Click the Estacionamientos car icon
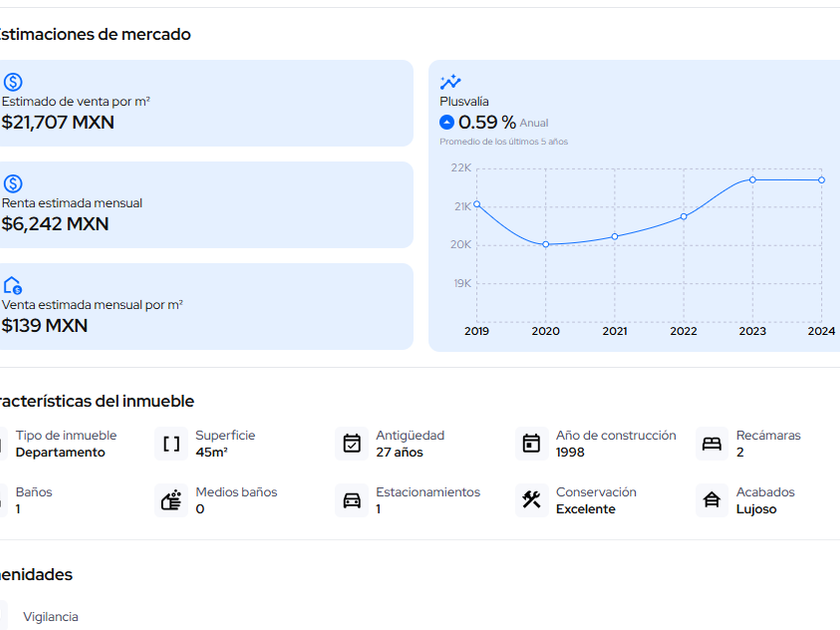The width and height of the screenshot is (840, 630). pos(352,500)
